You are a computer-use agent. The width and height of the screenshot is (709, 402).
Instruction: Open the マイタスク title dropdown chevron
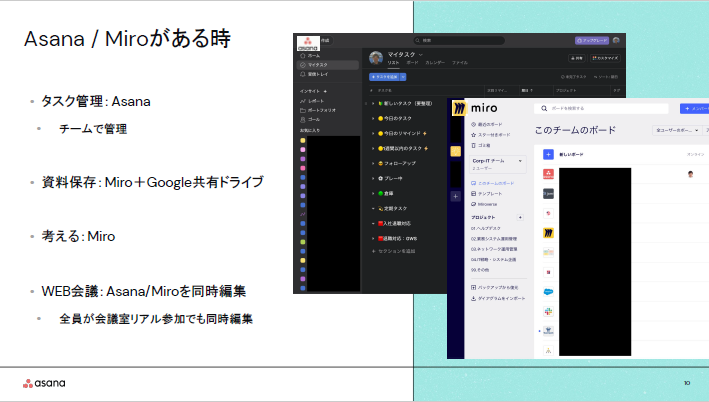[x=421, y=54]
